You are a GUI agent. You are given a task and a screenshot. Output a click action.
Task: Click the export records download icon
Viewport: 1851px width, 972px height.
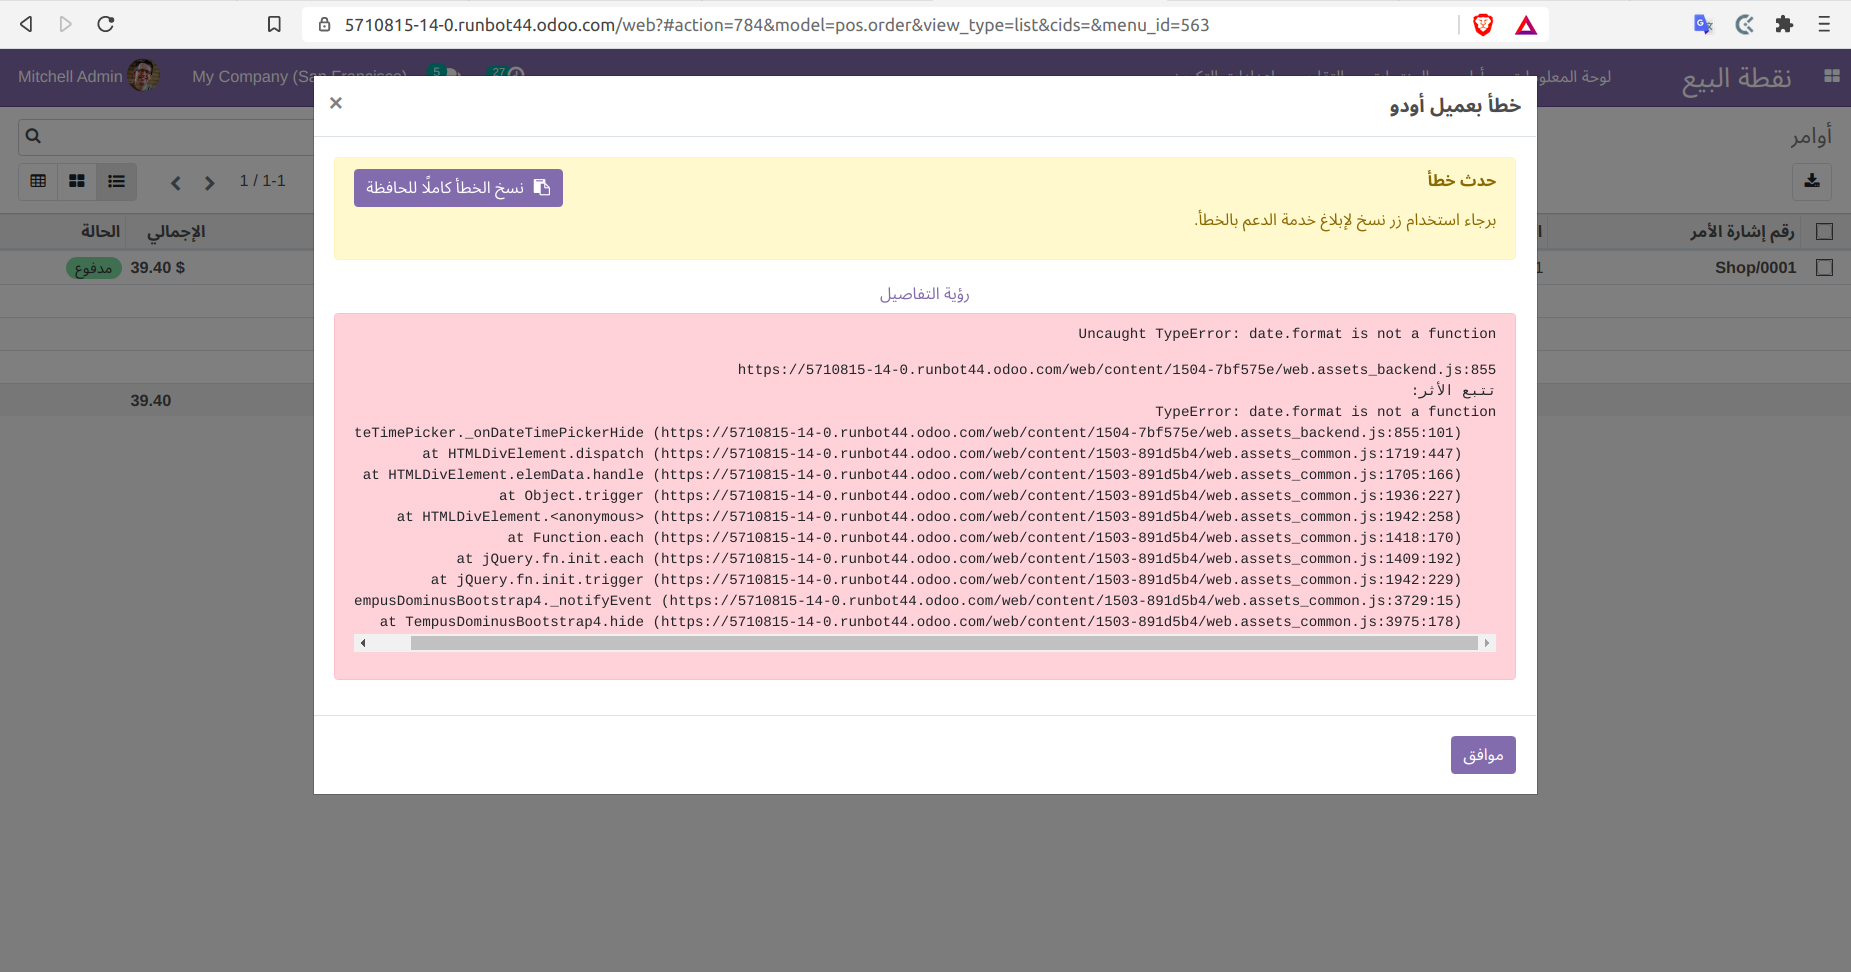point(1812,182)
